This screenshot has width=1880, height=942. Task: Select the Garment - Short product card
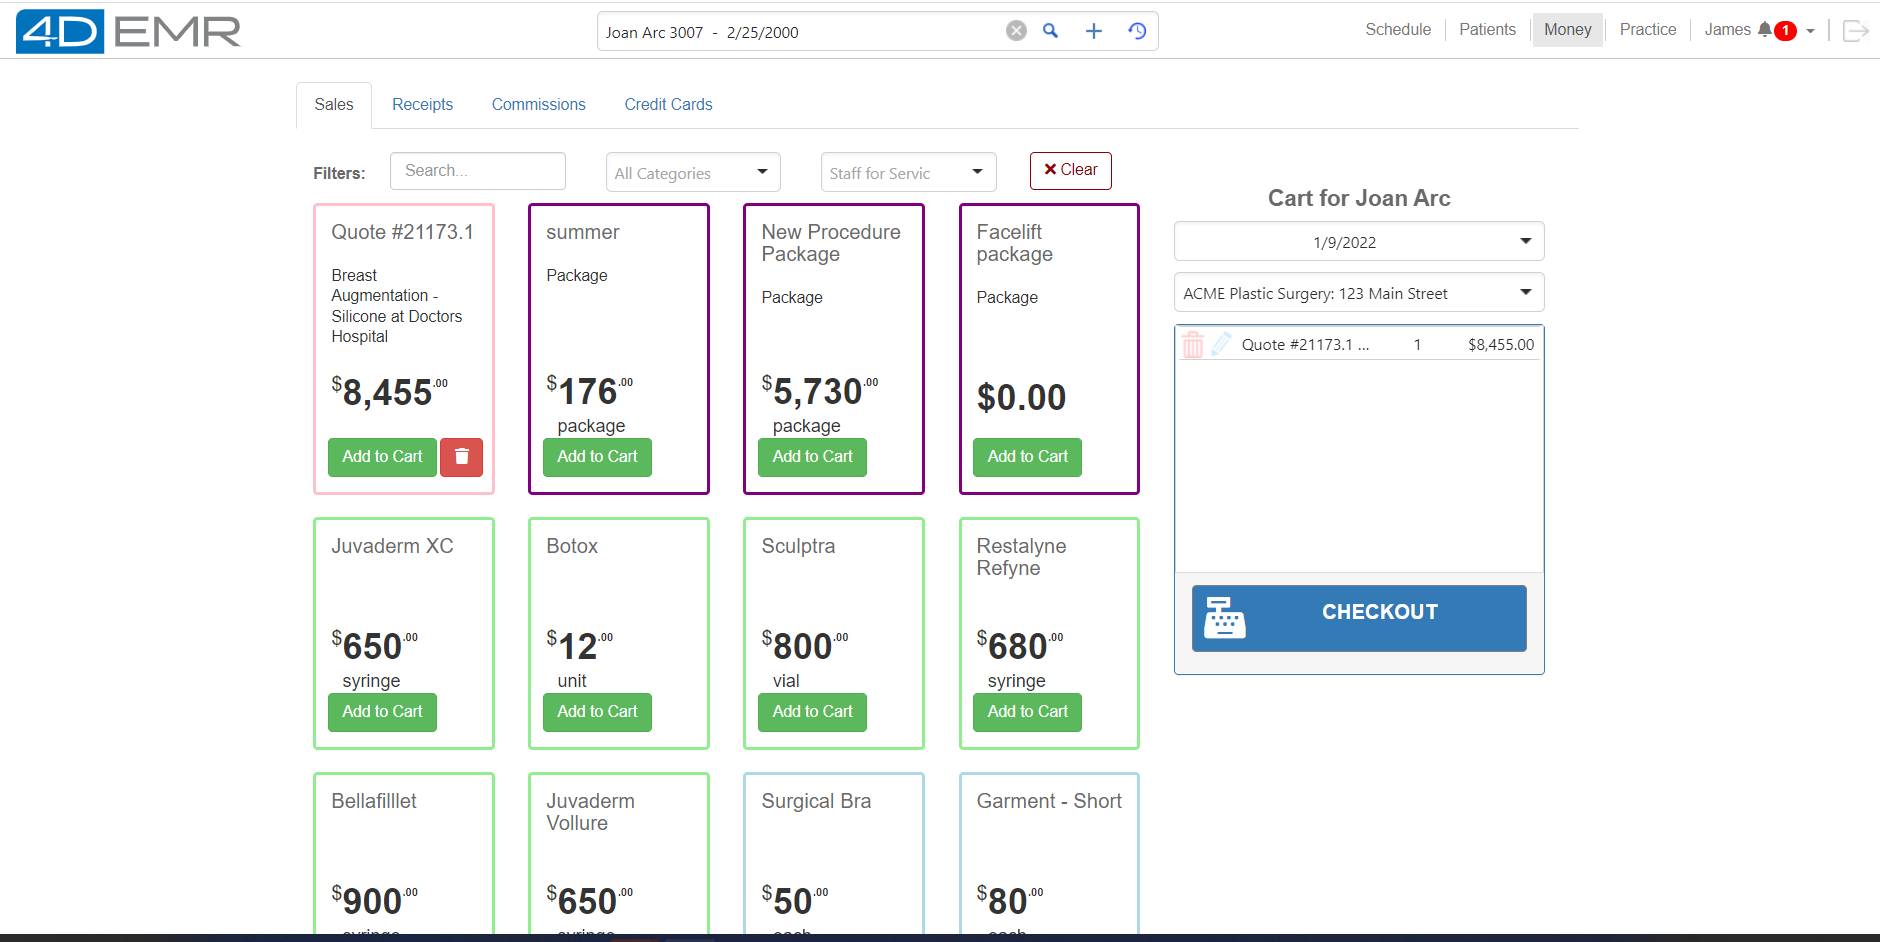tap(1049, 854)
